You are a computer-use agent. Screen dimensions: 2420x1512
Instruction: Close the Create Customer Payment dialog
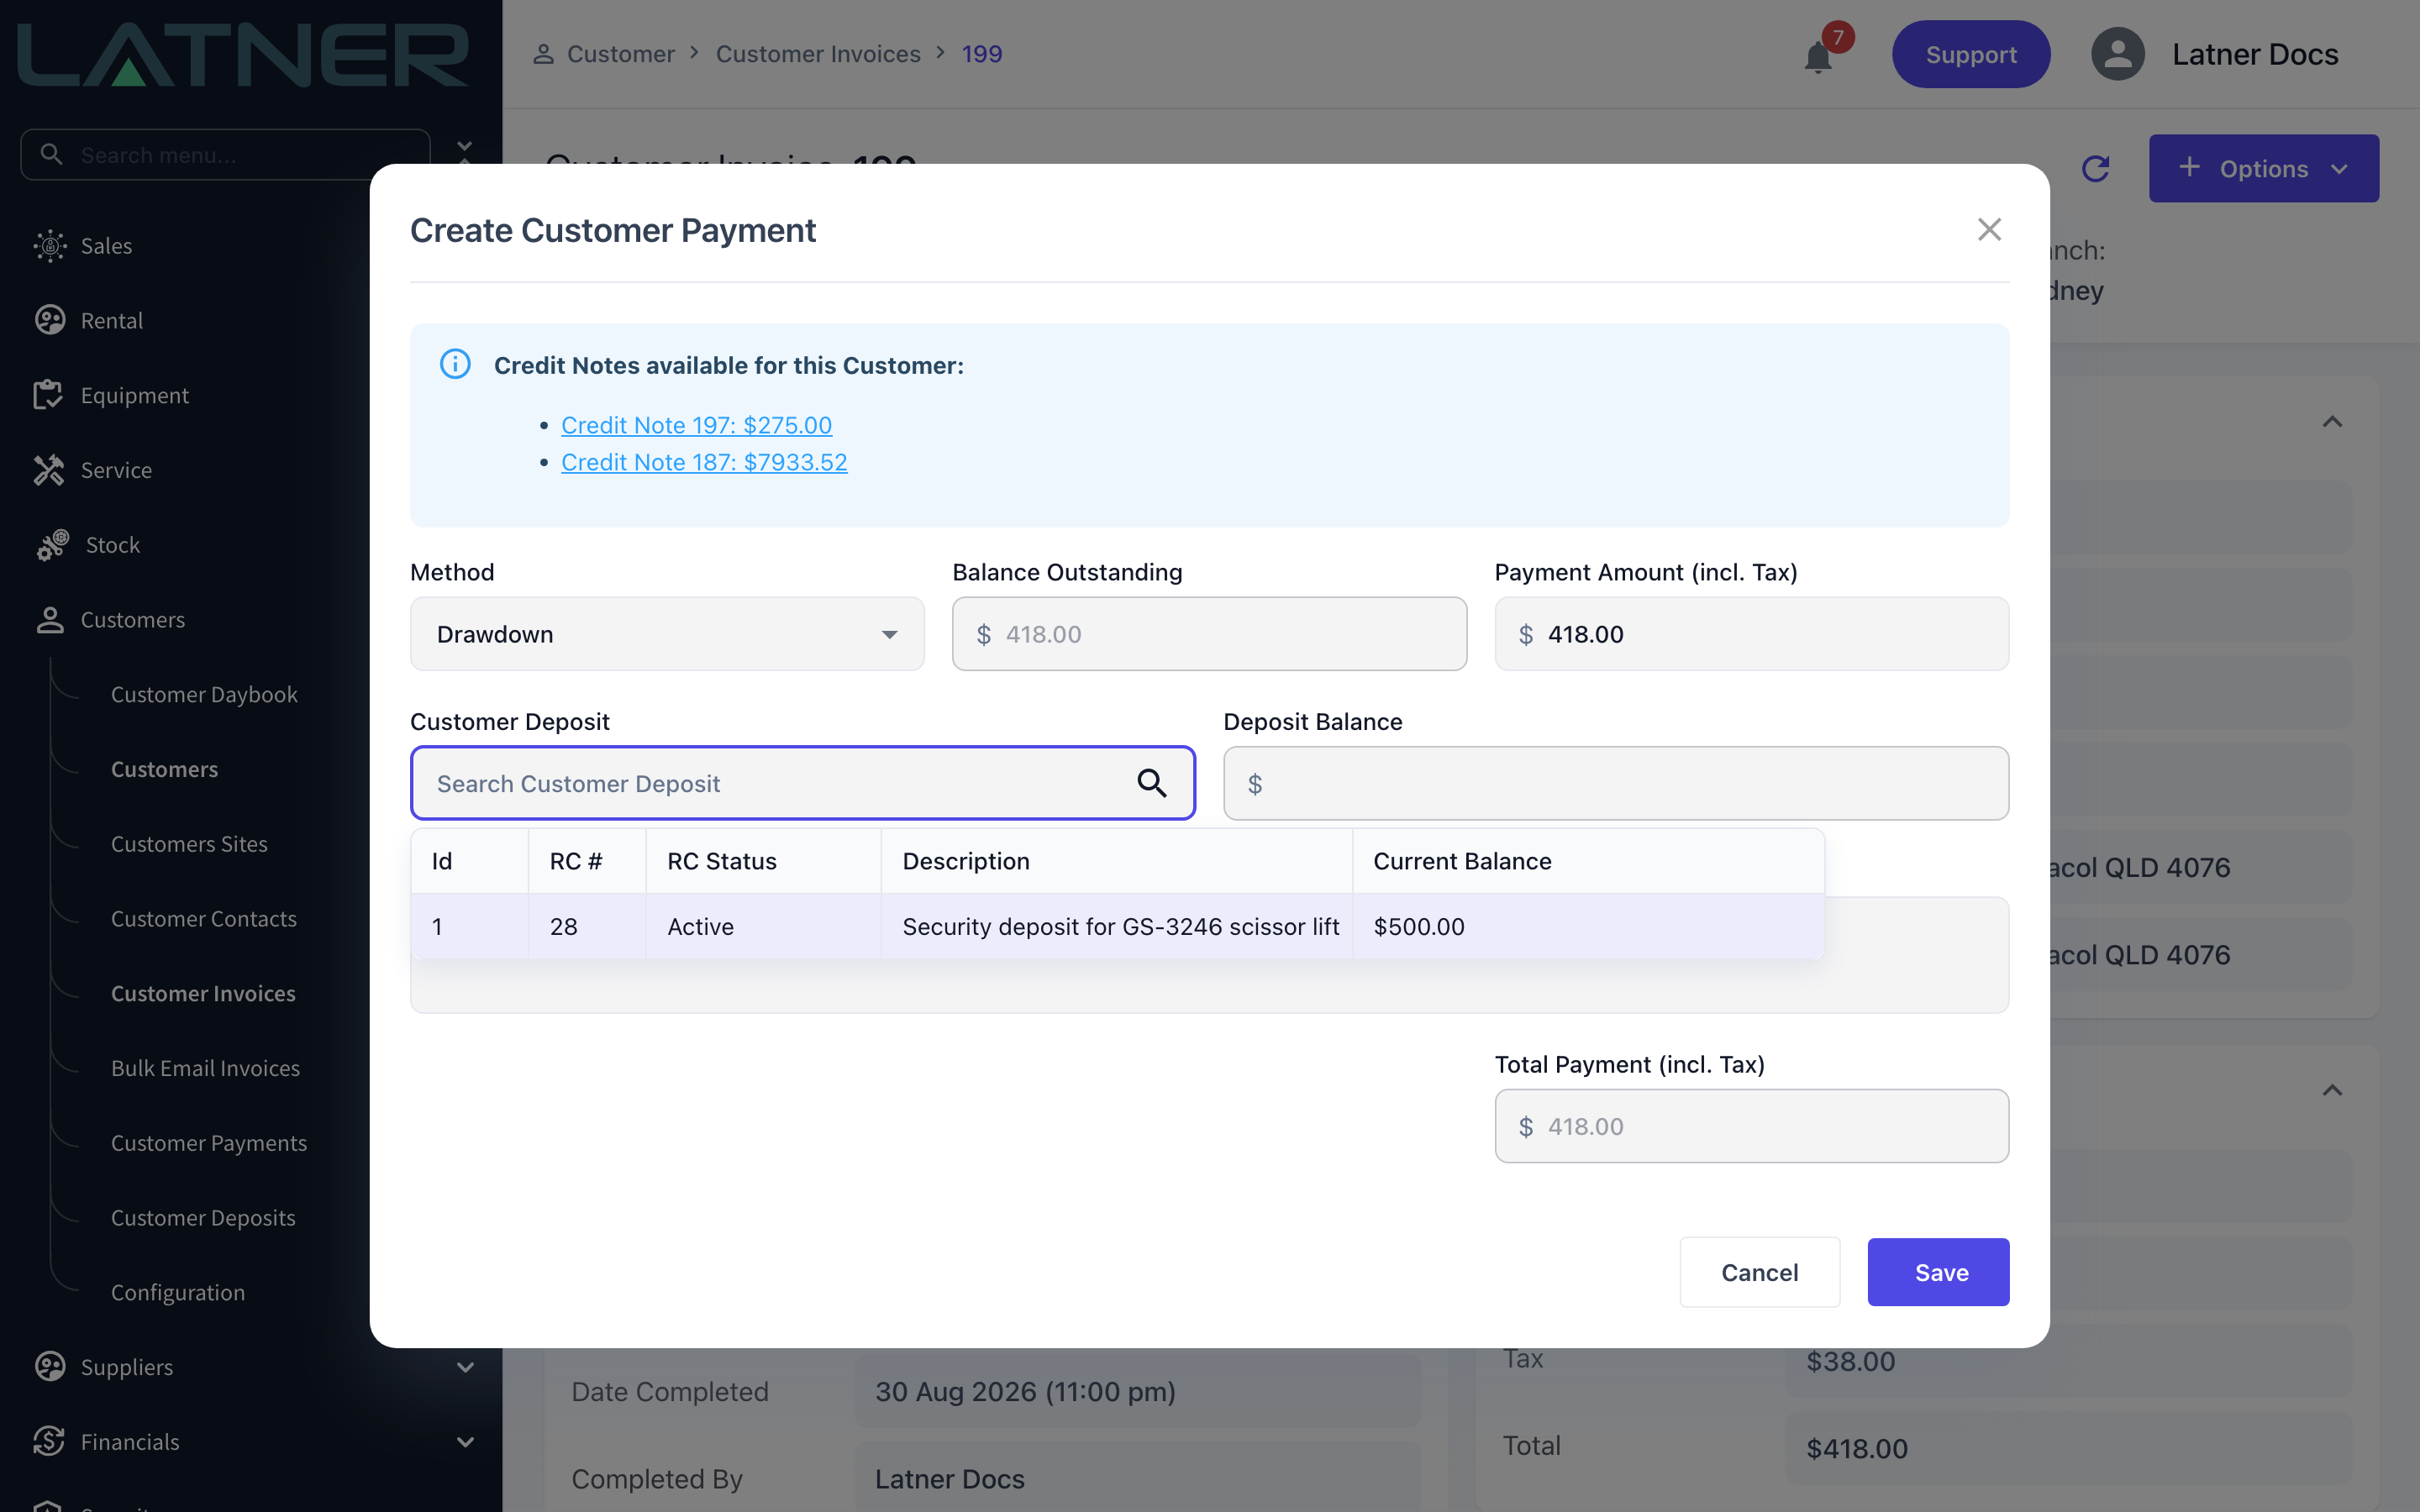point(1989,230)
